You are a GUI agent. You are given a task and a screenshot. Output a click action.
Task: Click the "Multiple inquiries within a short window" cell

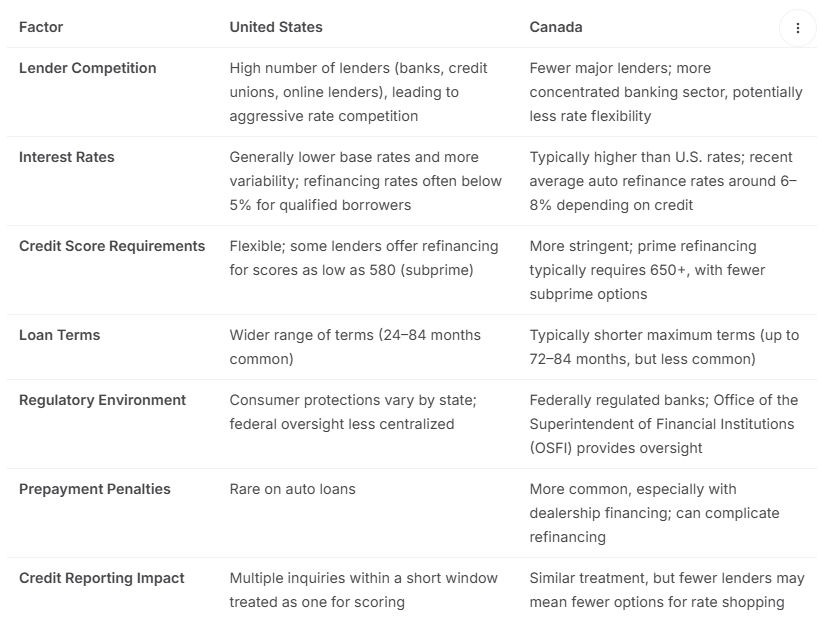click(361, 590)
